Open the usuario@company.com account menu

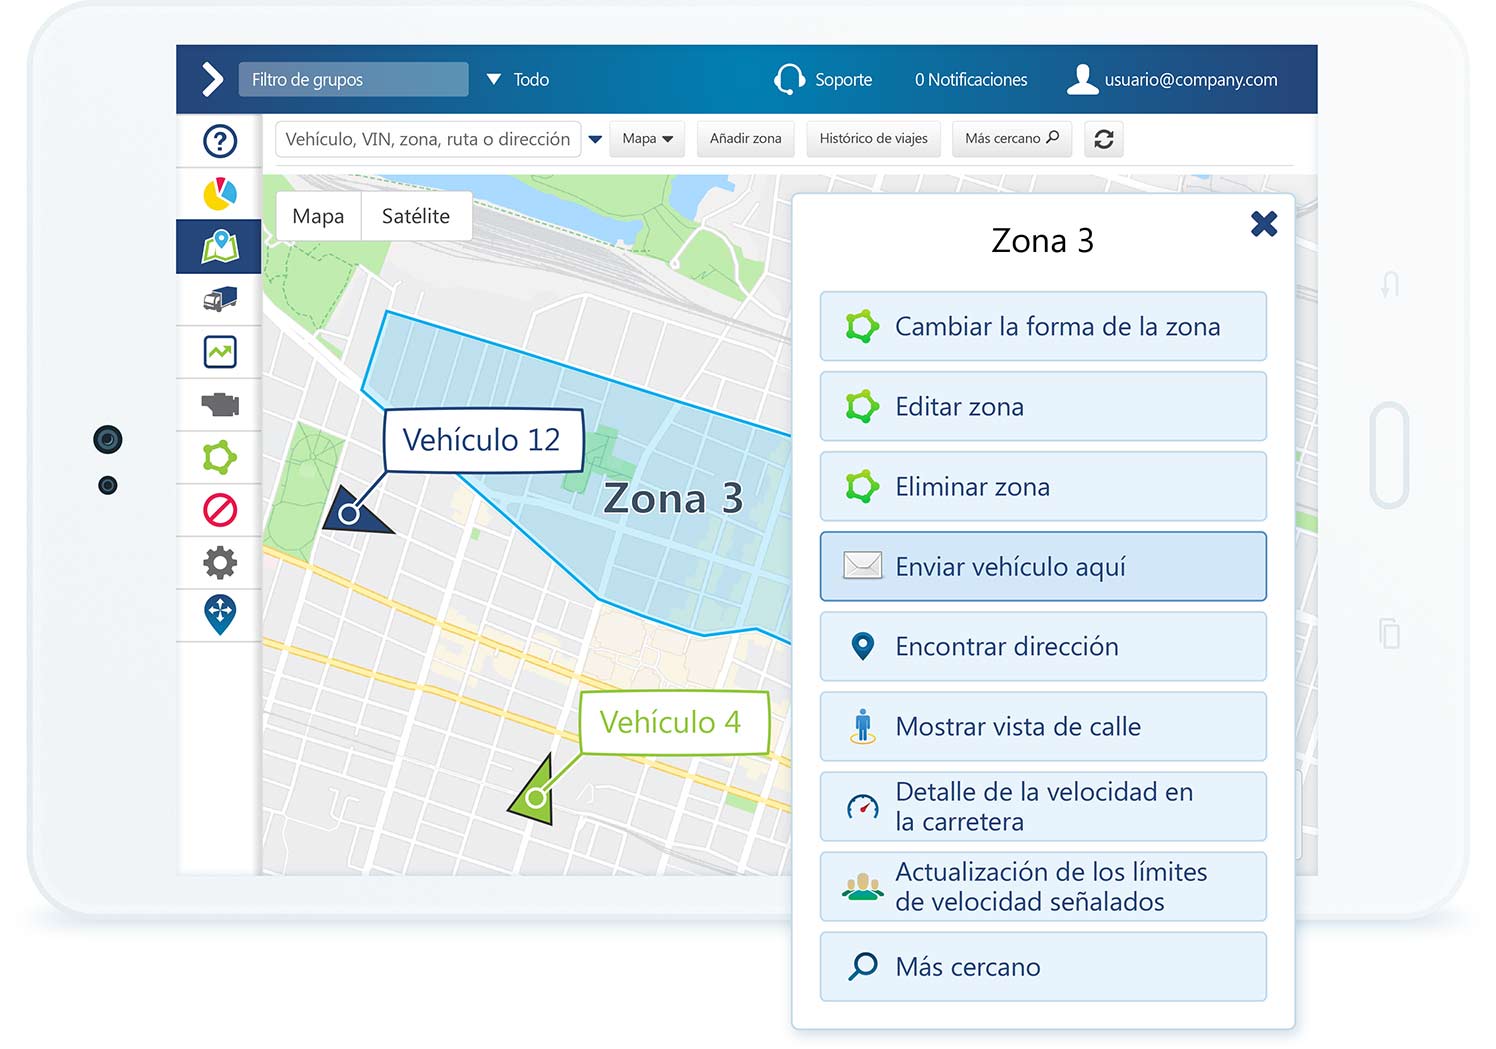click(x=1172, y=79)
